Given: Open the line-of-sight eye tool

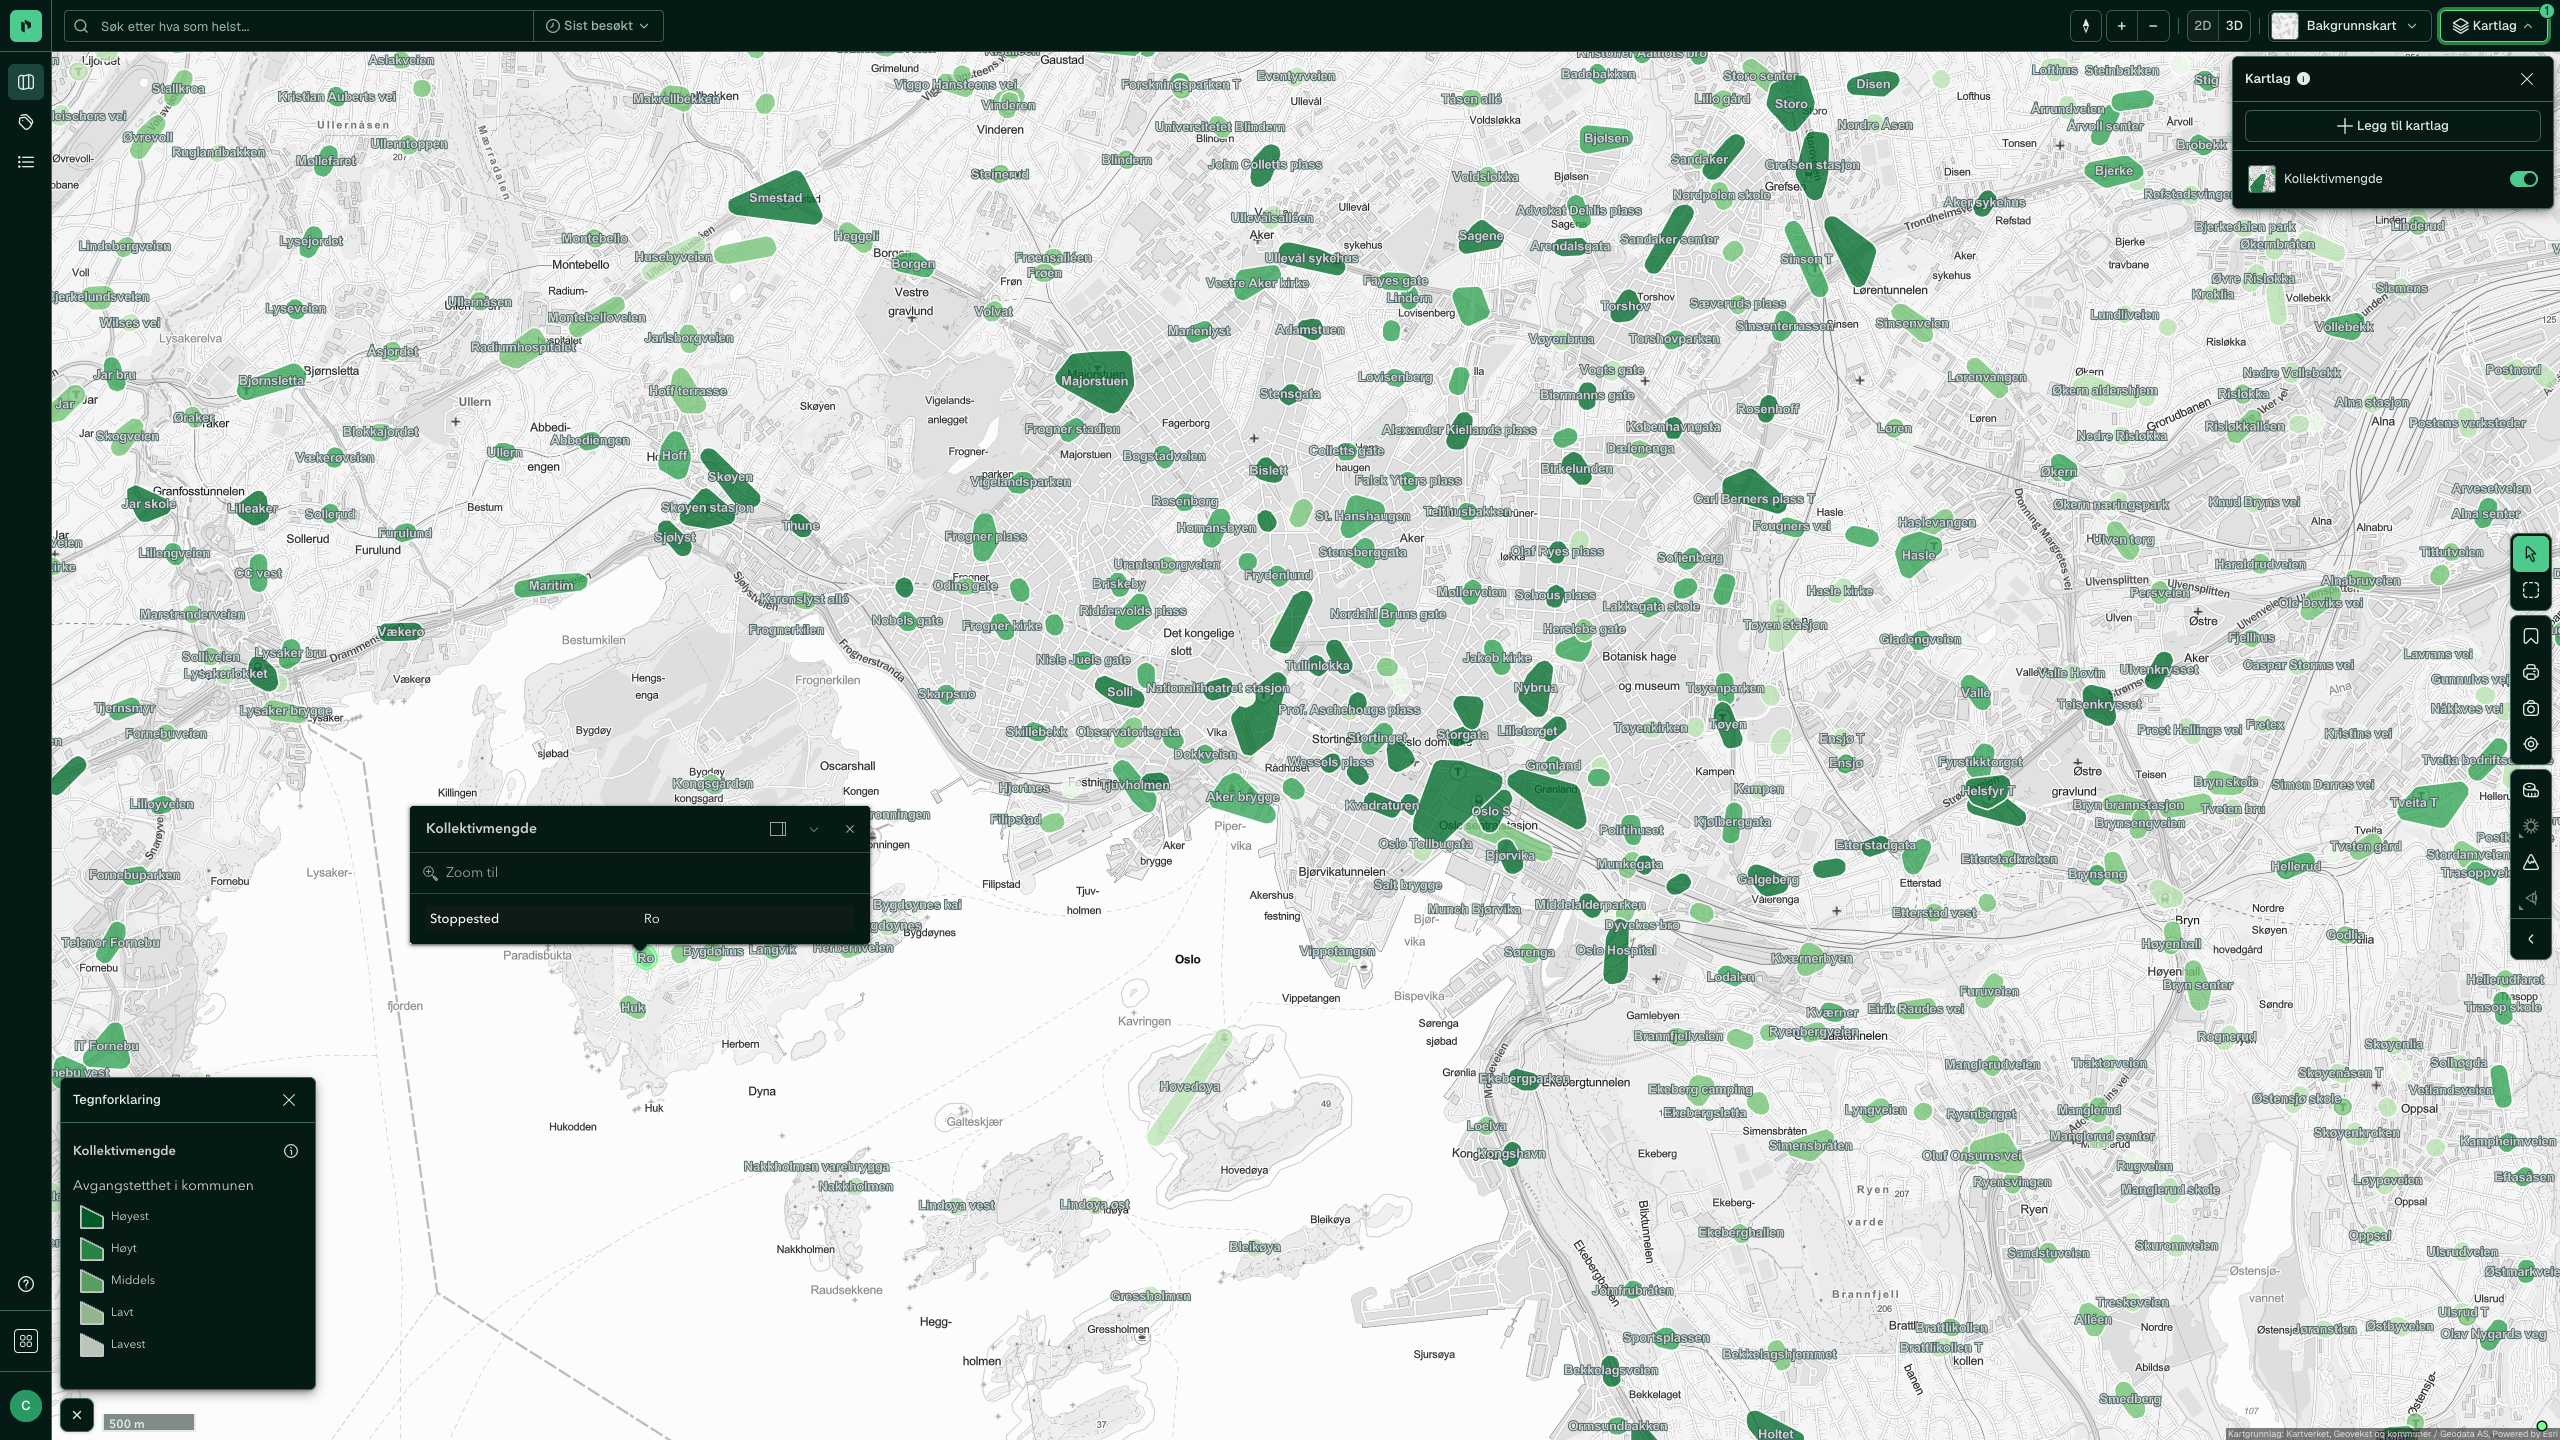Looking at the screenshot, I should [2531, 898].
